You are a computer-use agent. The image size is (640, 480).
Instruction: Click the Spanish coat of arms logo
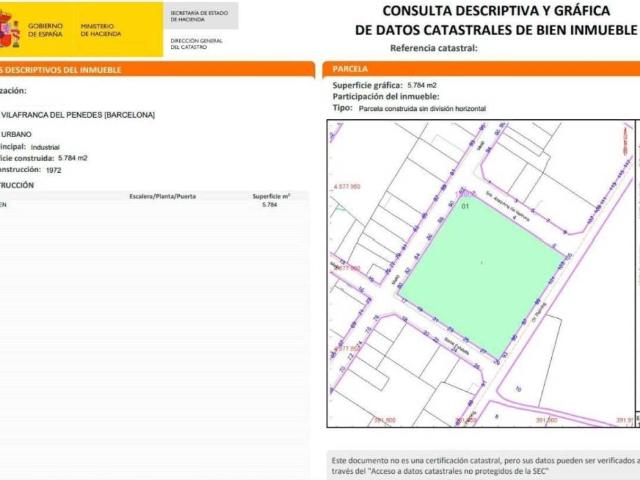pos(9,29)
